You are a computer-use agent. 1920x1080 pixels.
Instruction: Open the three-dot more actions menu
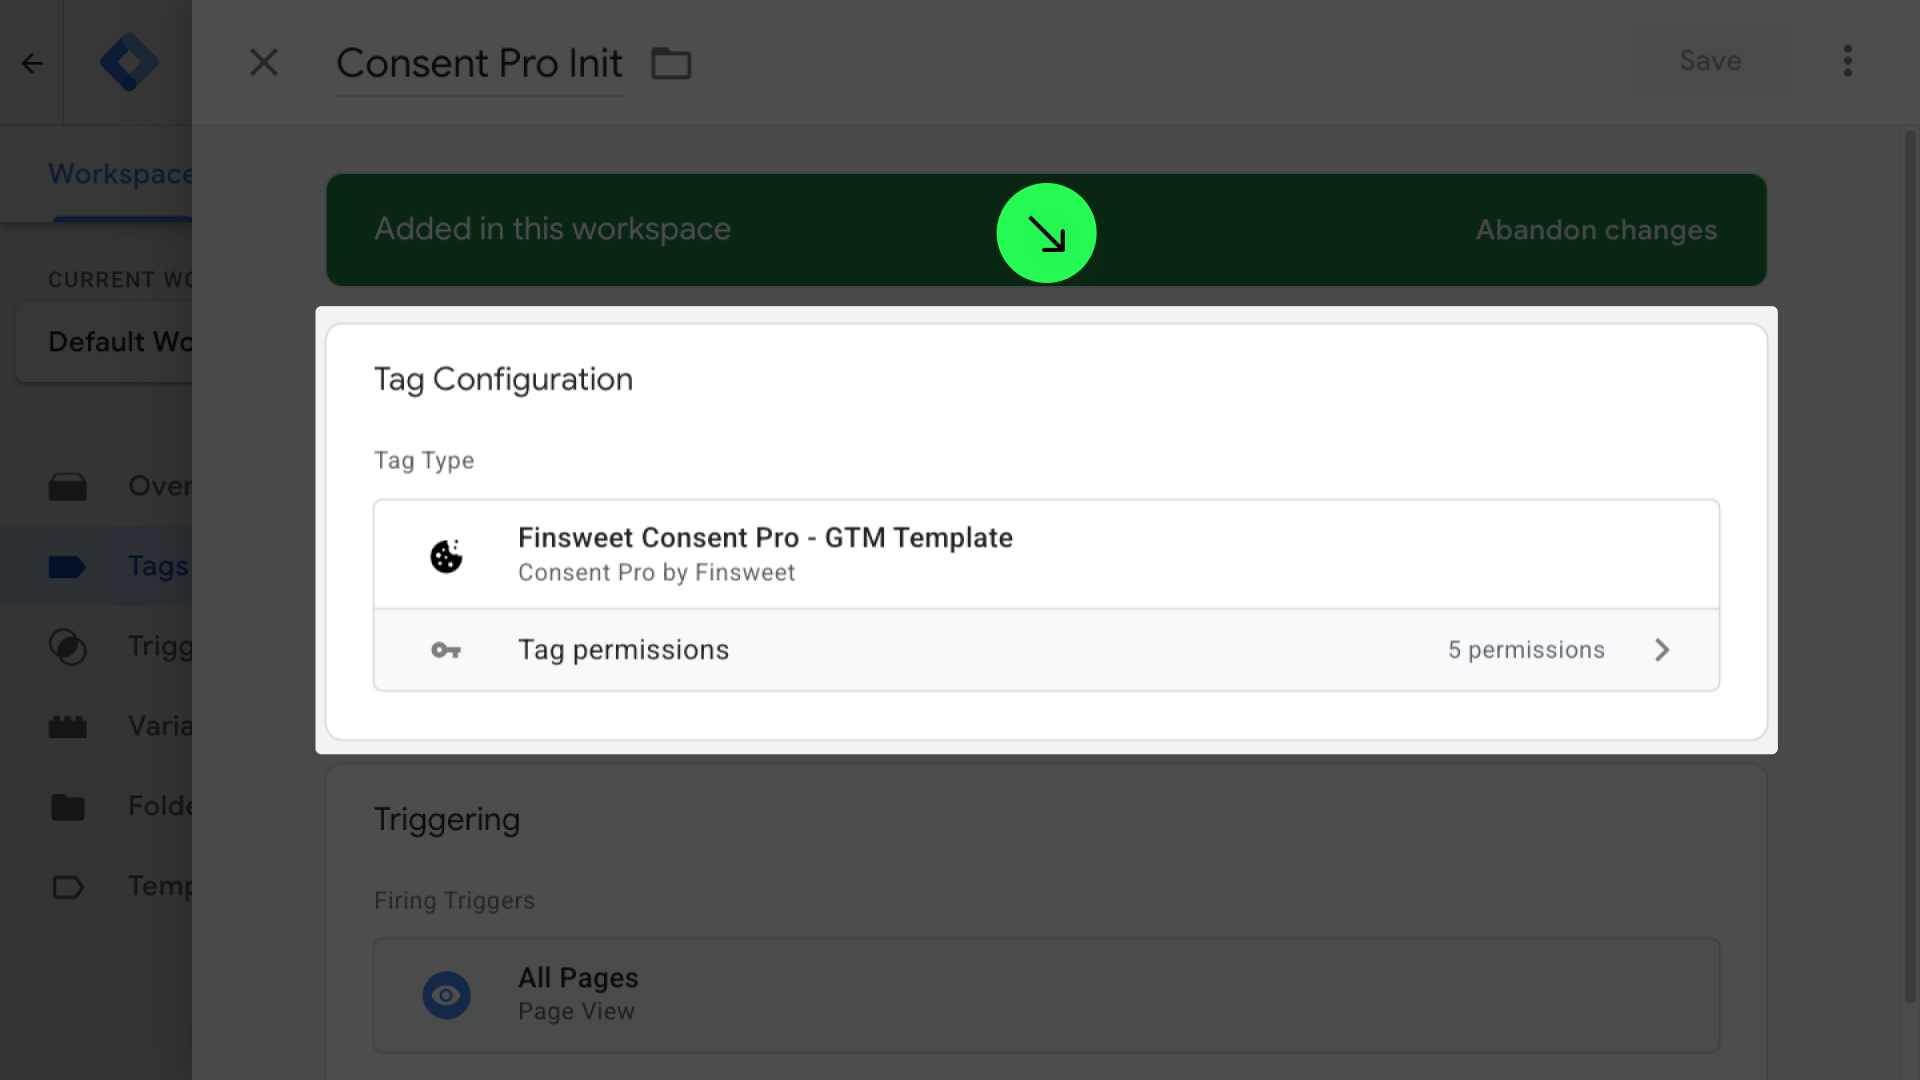(1848, 61)
